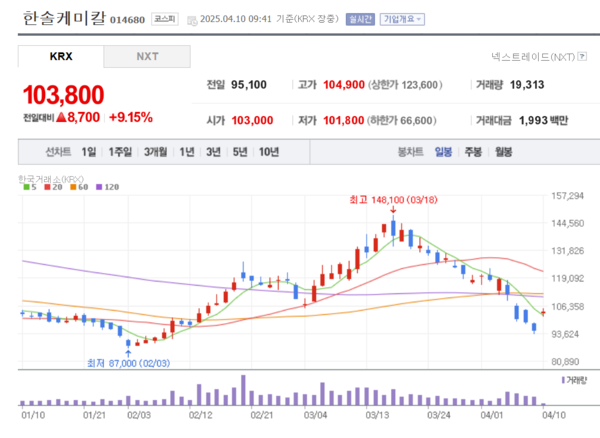The width and height of the screenshot is (600, 438).
Task: Click the 코스피 market badge
Action: (x=165, y=19)
